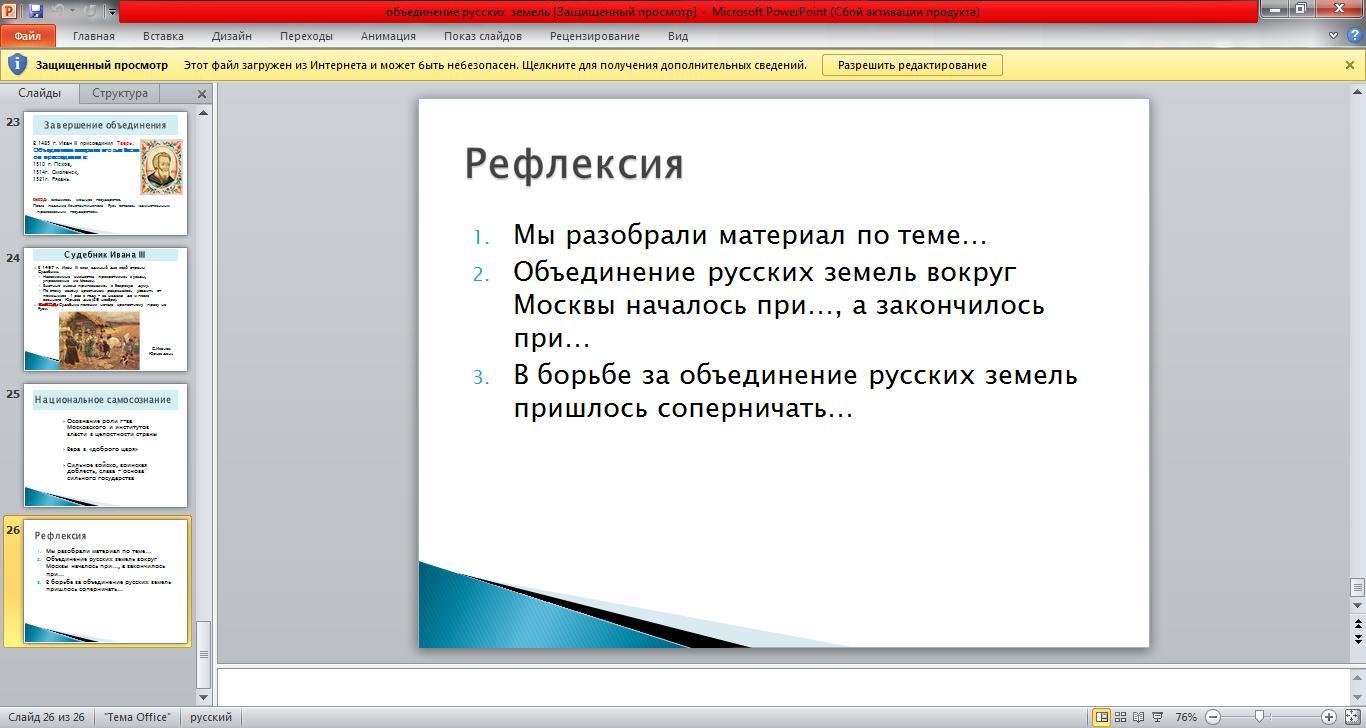Close the slides thumbnail pane
Viewport: 1366px width, 728px height.
[x=202, y=94]
